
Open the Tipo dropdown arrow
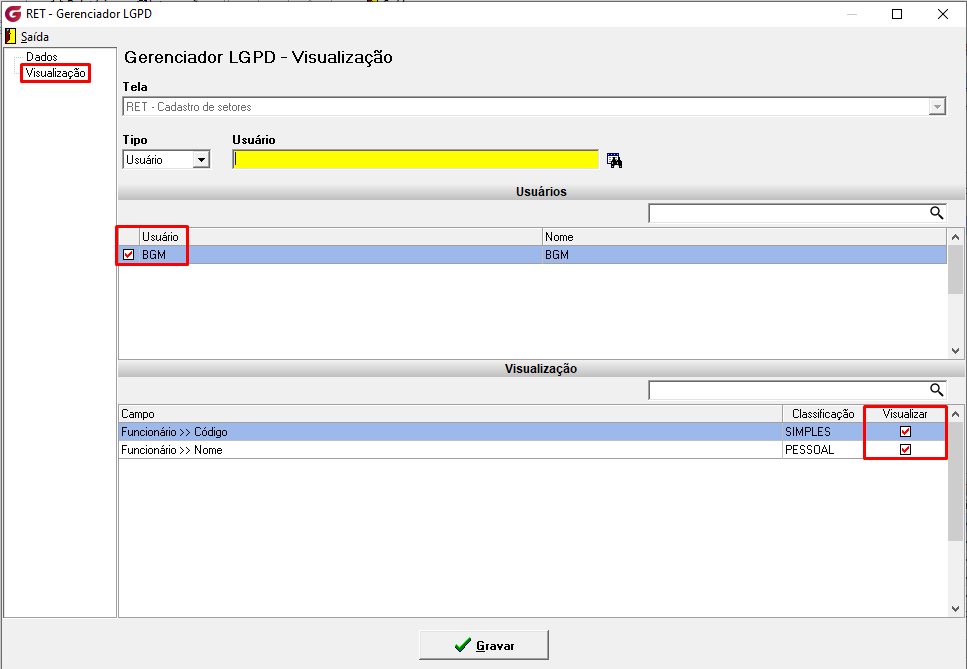click(x=201, y=160)
